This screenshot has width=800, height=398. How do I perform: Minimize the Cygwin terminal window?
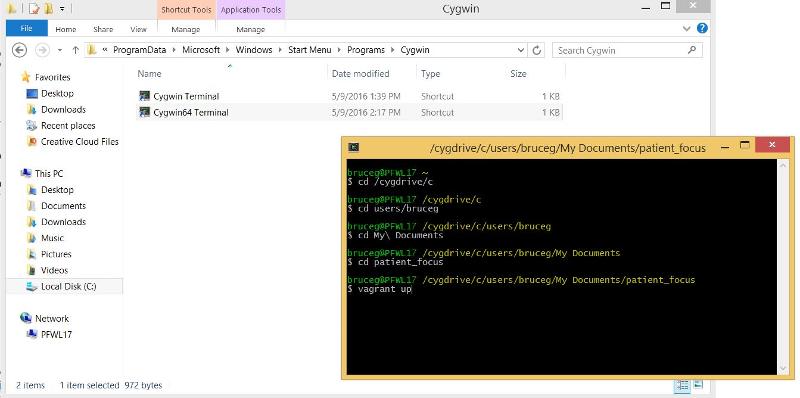pyautogui.click(x=725, y=147)
